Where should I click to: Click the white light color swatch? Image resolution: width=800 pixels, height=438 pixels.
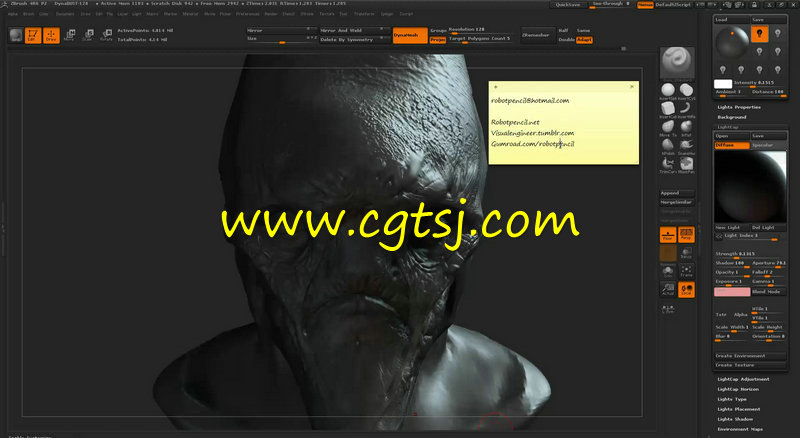(723, 84)
